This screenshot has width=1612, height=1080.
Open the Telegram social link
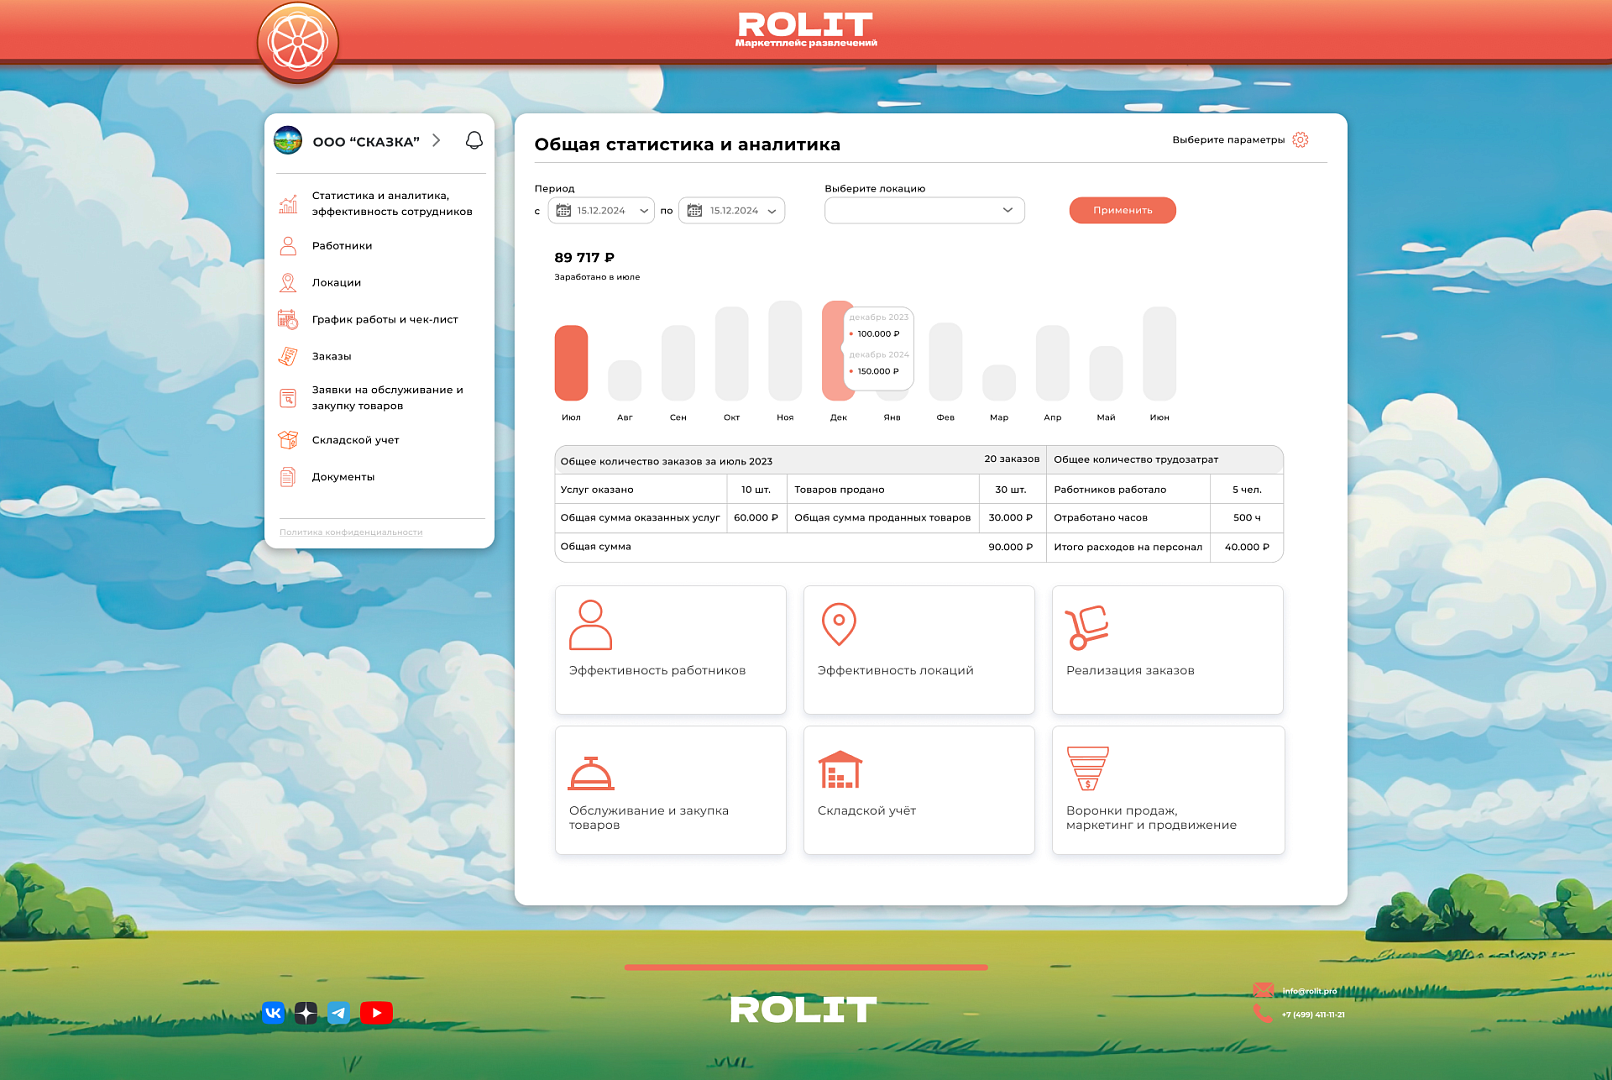(x=339, y=1013)
